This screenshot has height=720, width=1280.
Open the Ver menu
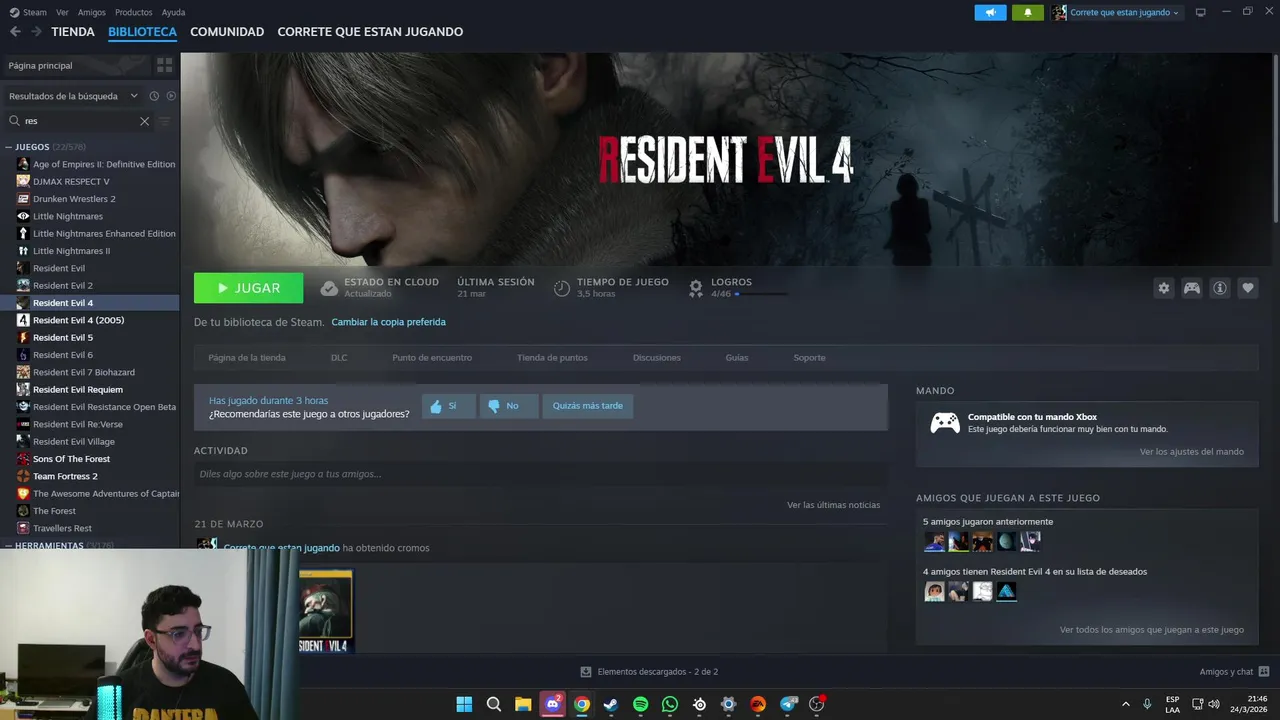[62, 12]
